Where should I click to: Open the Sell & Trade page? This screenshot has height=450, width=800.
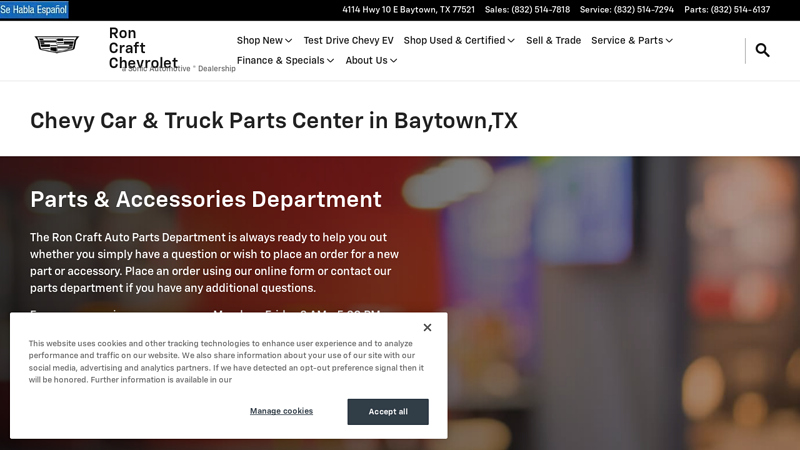(554, 40)
